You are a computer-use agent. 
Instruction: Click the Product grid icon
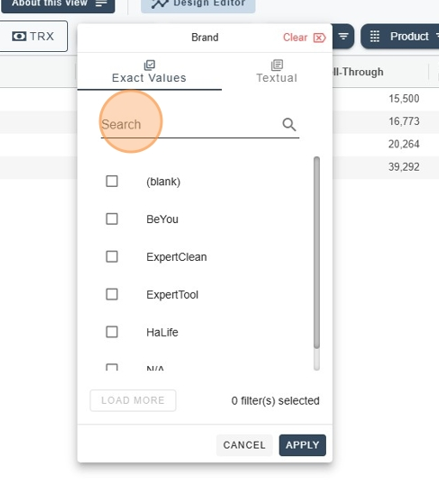point(375,36)
